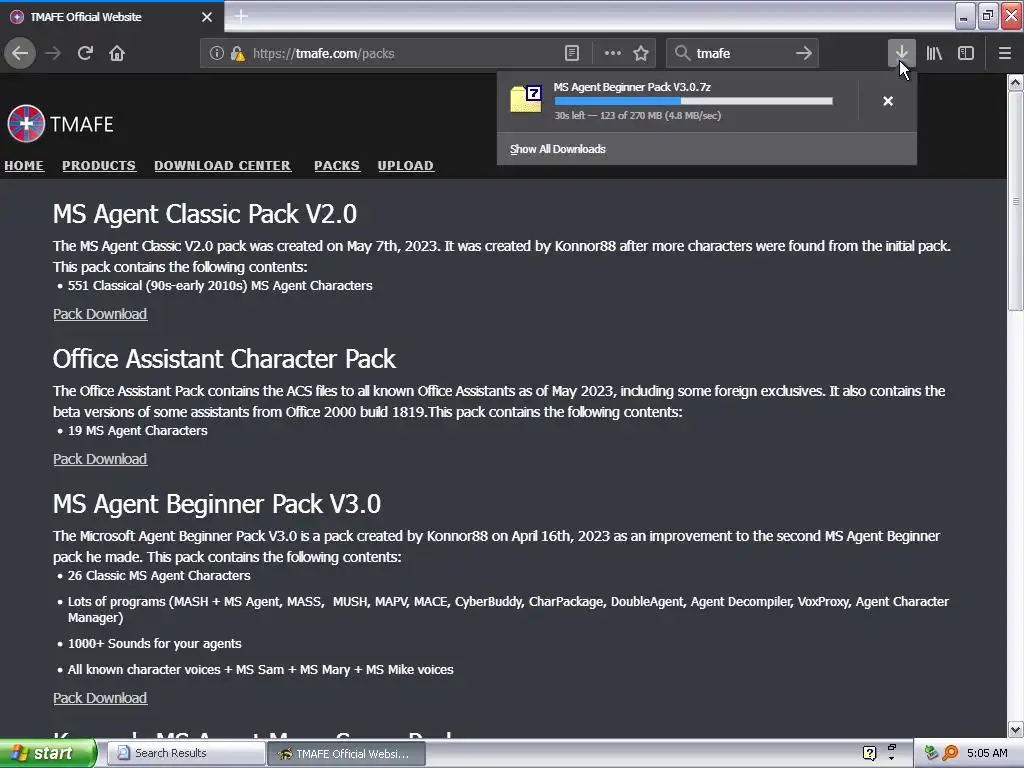
Task: Show sidebars icon
Action: click(966, 53)
